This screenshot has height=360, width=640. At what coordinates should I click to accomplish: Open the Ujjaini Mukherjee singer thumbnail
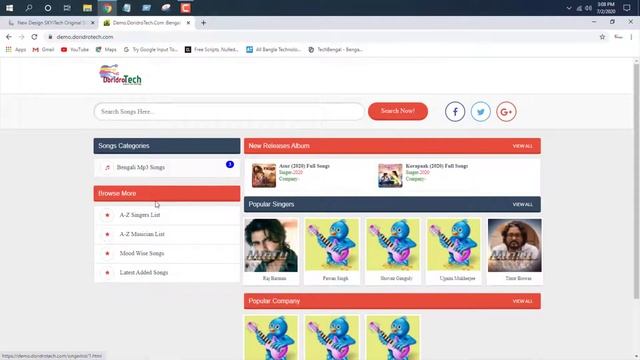[x=454, y=245]
